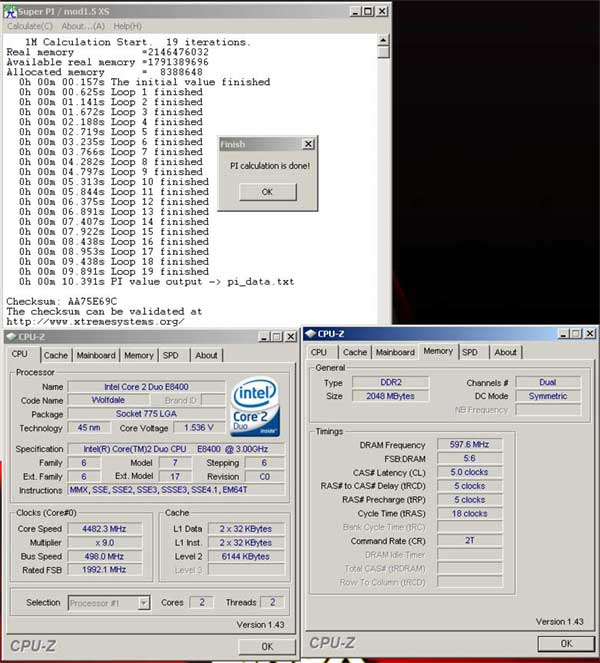Click the memory Type value DDR2
Image resolution: width=600 pixels, height=663 pixels.
pos(391,382)
